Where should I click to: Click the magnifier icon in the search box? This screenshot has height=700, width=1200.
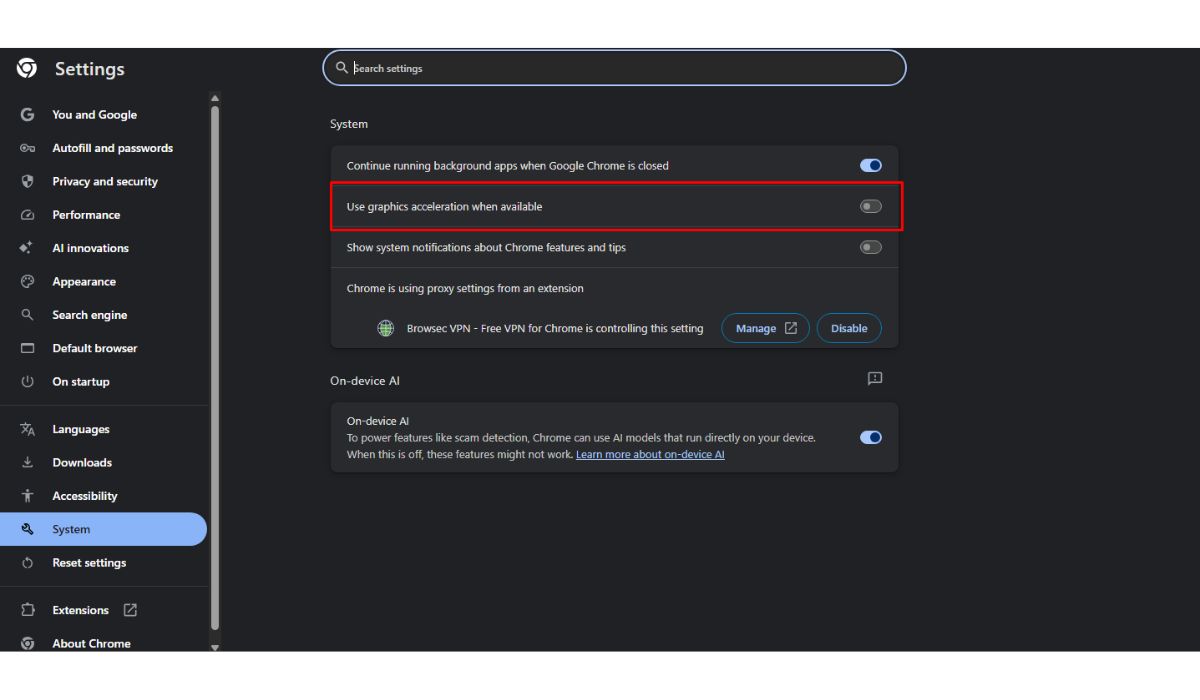(x=342, y=68)
